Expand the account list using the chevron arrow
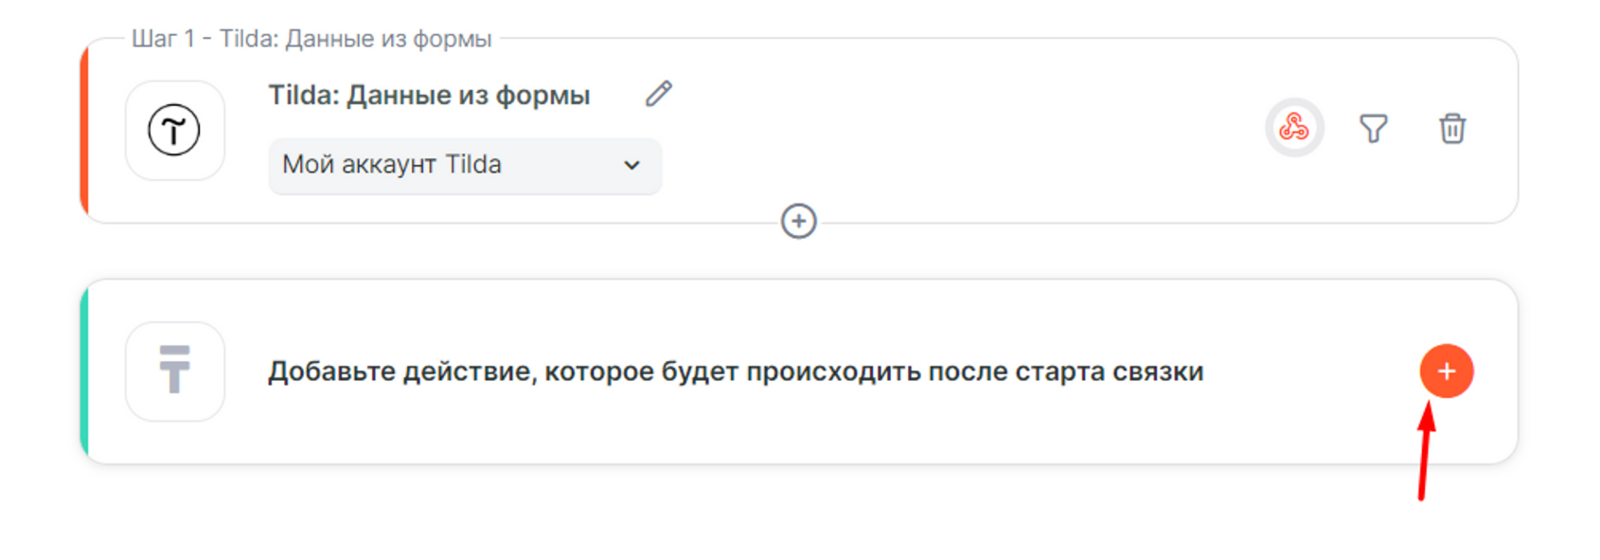The width and height of the screenshot is (1600, 560). click(x=632, y=165)
